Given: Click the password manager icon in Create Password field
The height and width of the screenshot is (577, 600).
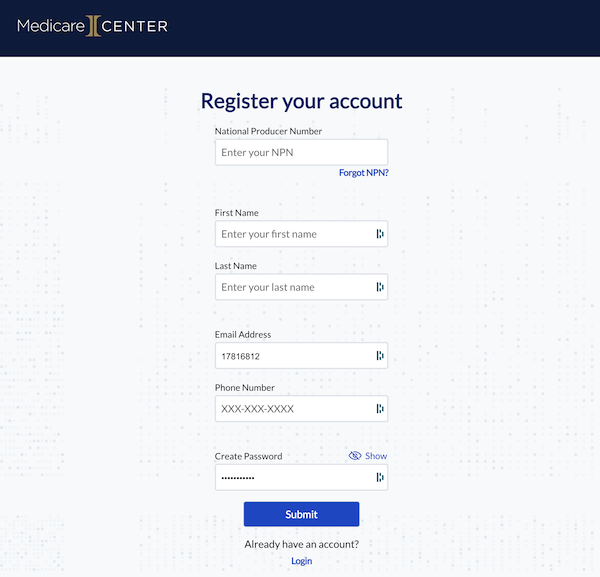Looking at the screenshot, I should tap(380, 478).
